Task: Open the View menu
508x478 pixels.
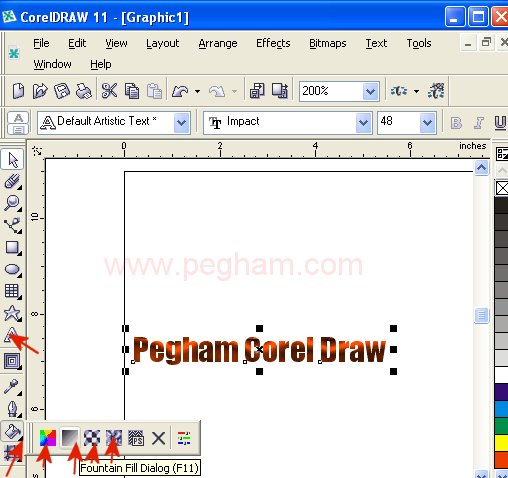Action: pyautogui.click(x=116, y=43)
